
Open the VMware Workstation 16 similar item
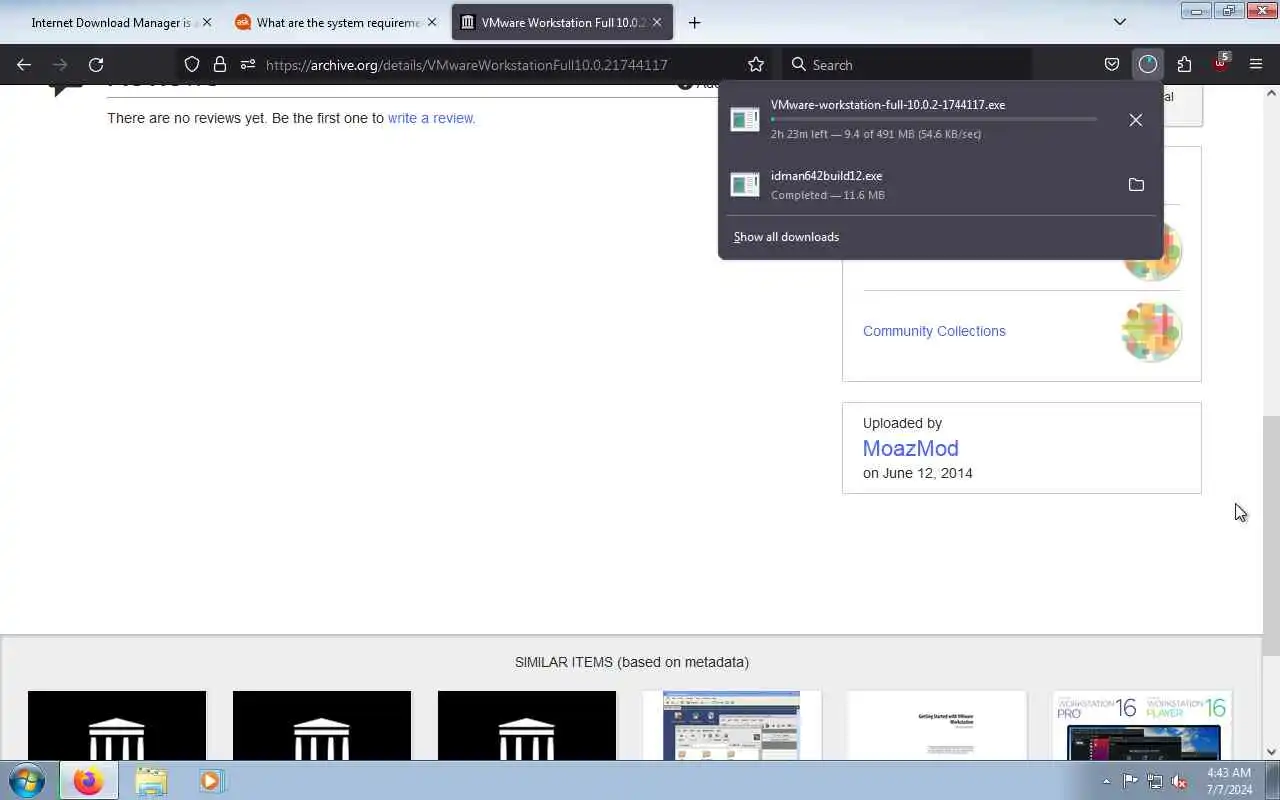point(1142,726)
